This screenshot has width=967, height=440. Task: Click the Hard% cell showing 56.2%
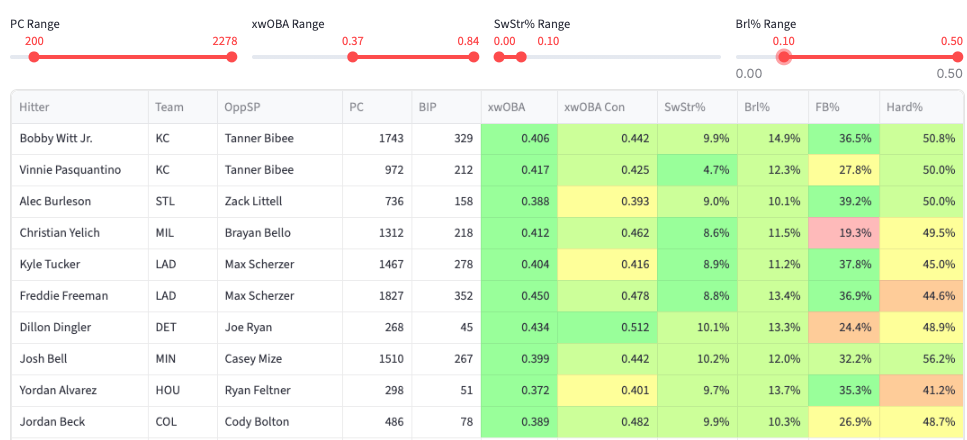pos(923,359)
